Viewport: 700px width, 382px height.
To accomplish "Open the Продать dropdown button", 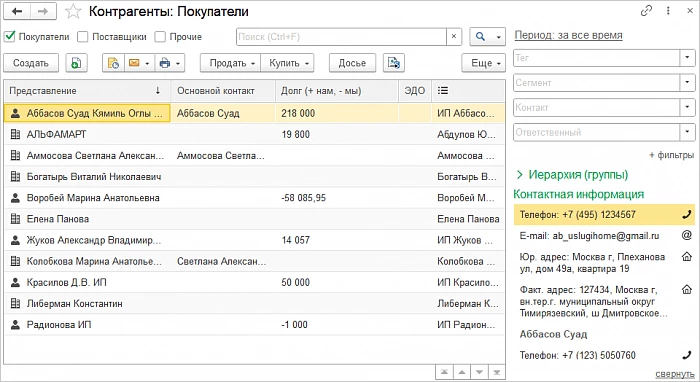I will 230,63.
